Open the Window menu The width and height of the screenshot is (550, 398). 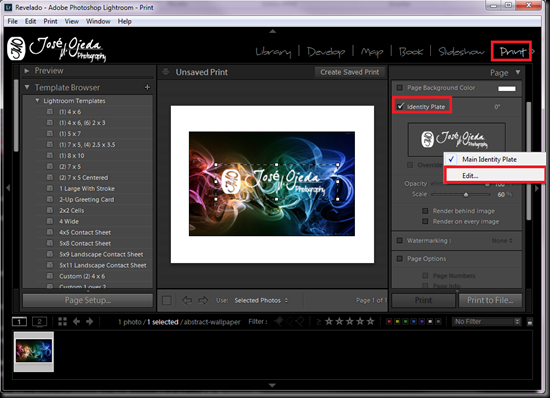(98, 21)
